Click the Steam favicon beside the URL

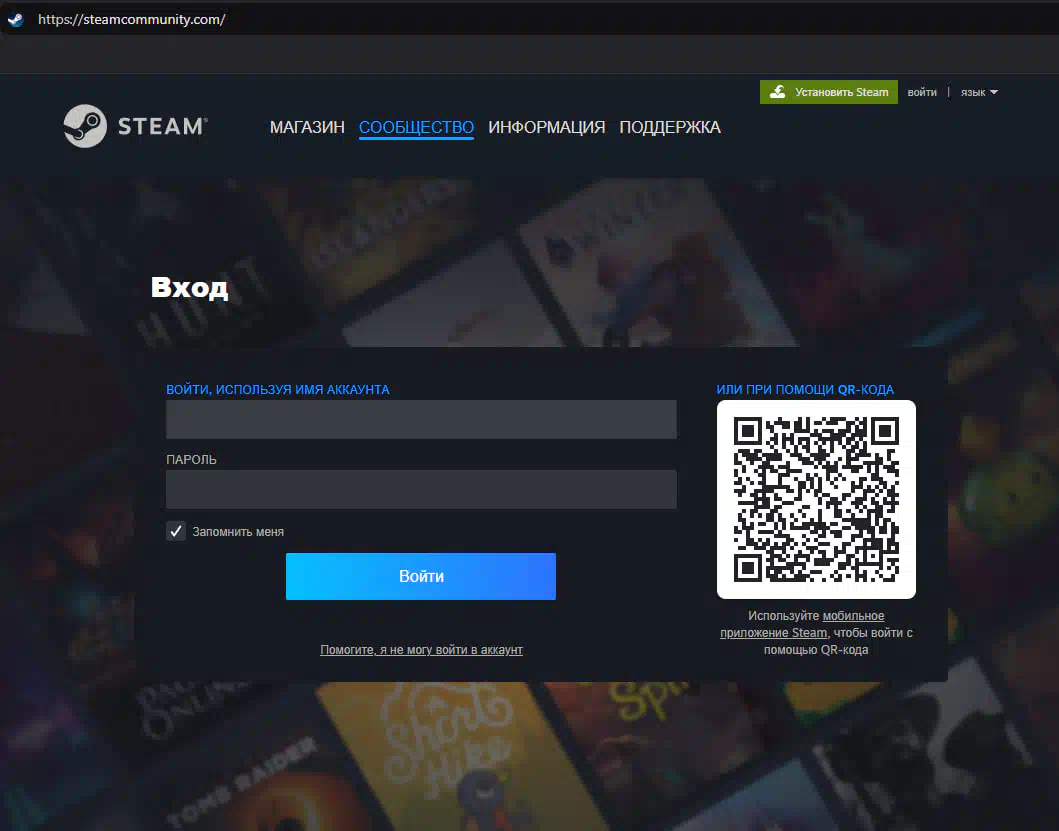[x=16, y=20]
